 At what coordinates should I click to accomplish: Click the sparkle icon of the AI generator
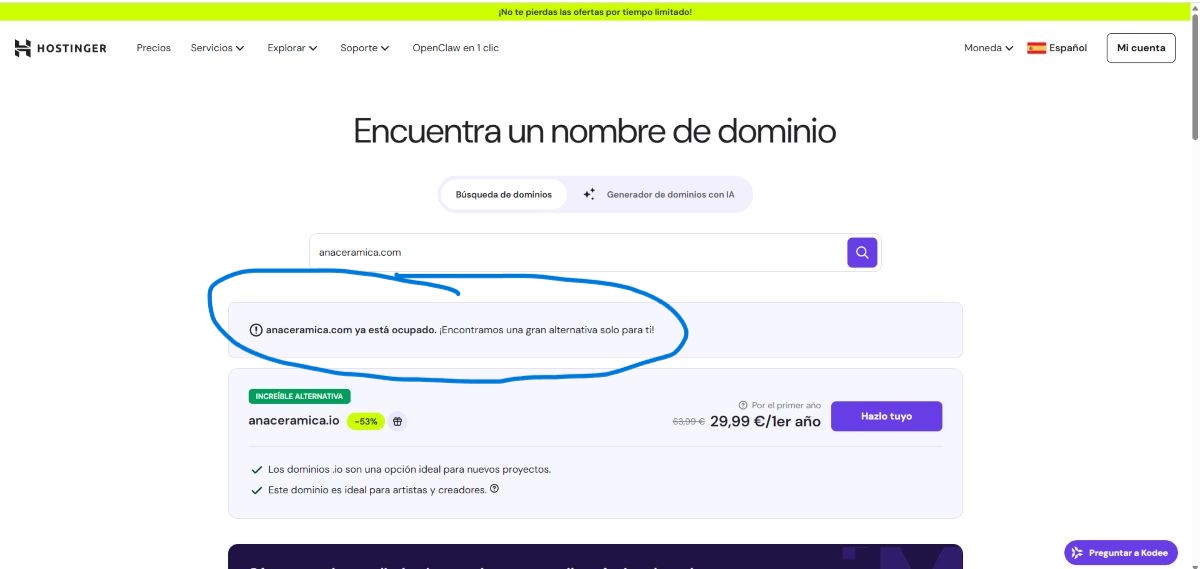[x=590, y=194]
